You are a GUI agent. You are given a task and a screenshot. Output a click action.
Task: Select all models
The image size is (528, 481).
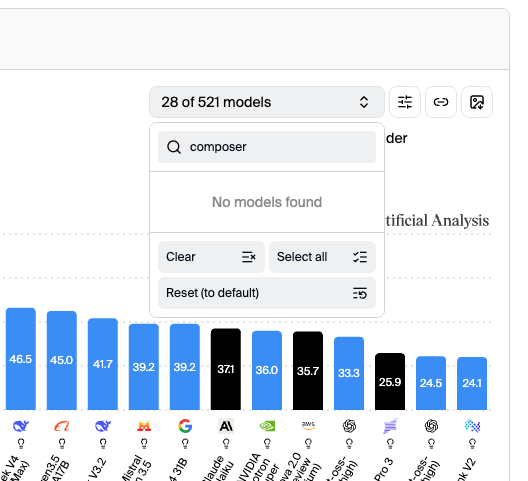point(322,257)
